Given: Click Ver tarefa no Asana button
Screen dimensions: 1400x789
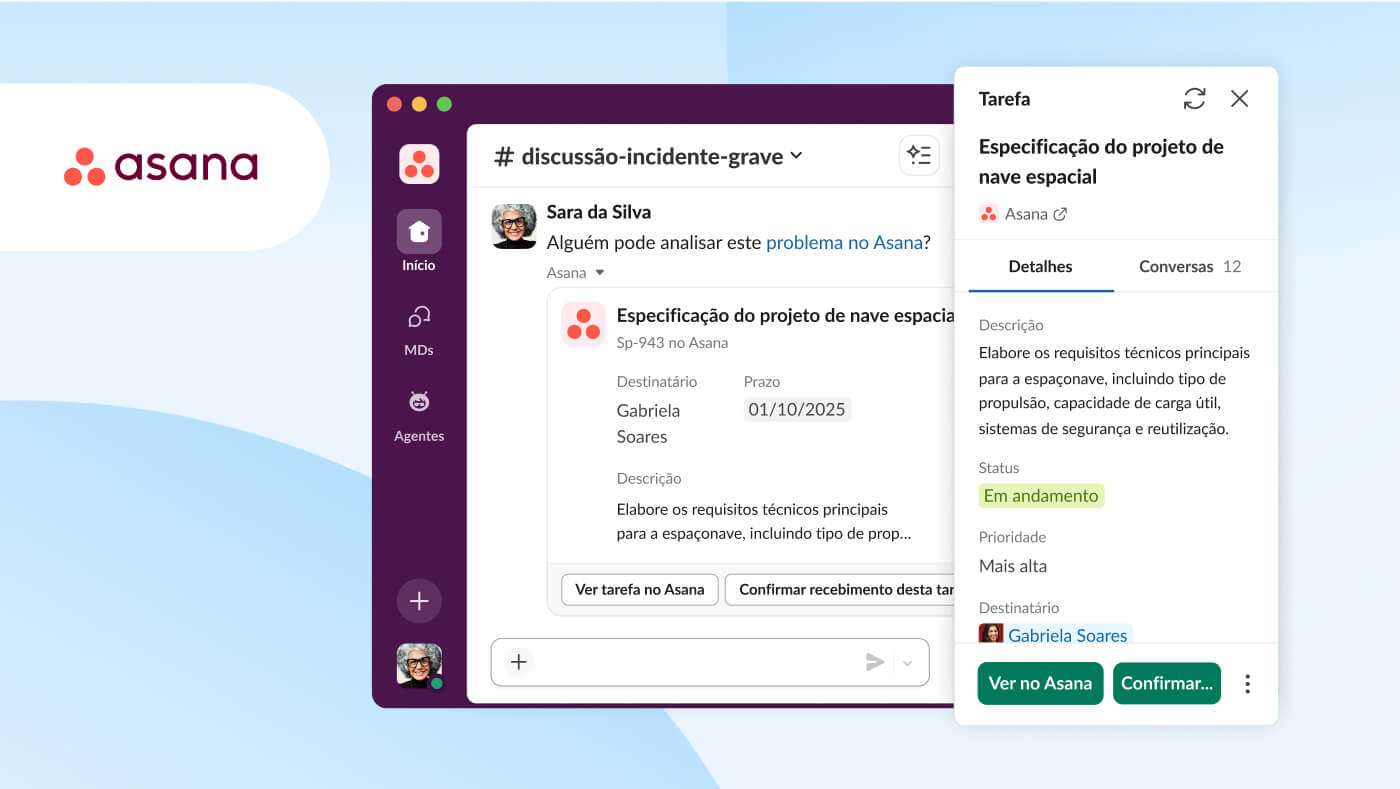Looking at the screenshot, I should 639,589.
